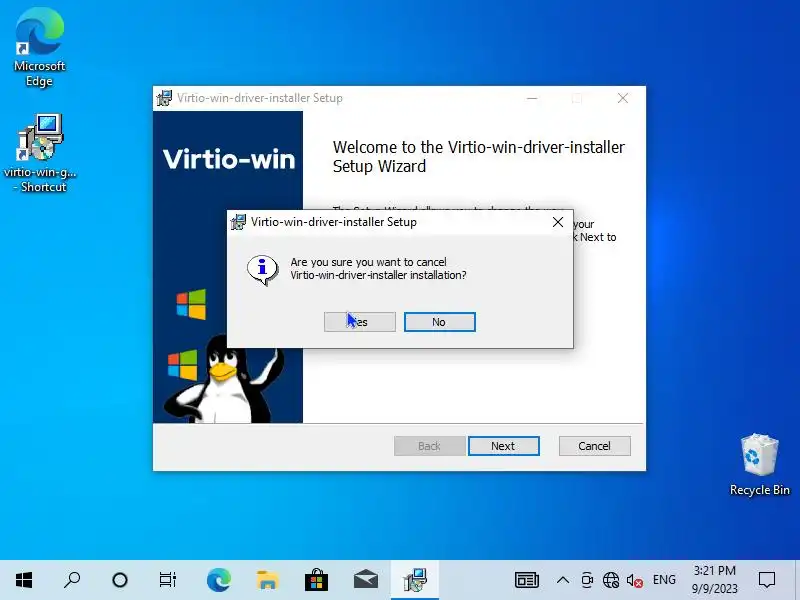
Task: Open Cortana from the taskbar
Action: (x=120, y=580)
